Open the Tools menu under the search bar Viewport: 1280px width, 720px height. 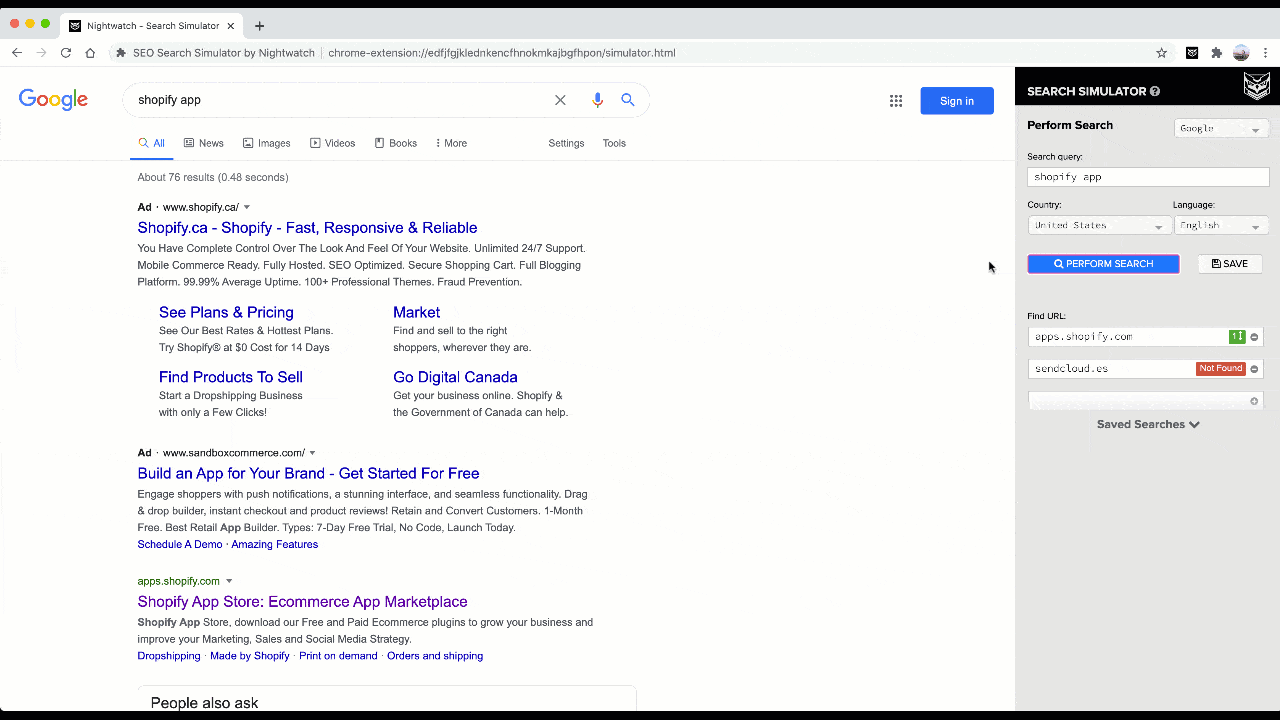point(614,143)
